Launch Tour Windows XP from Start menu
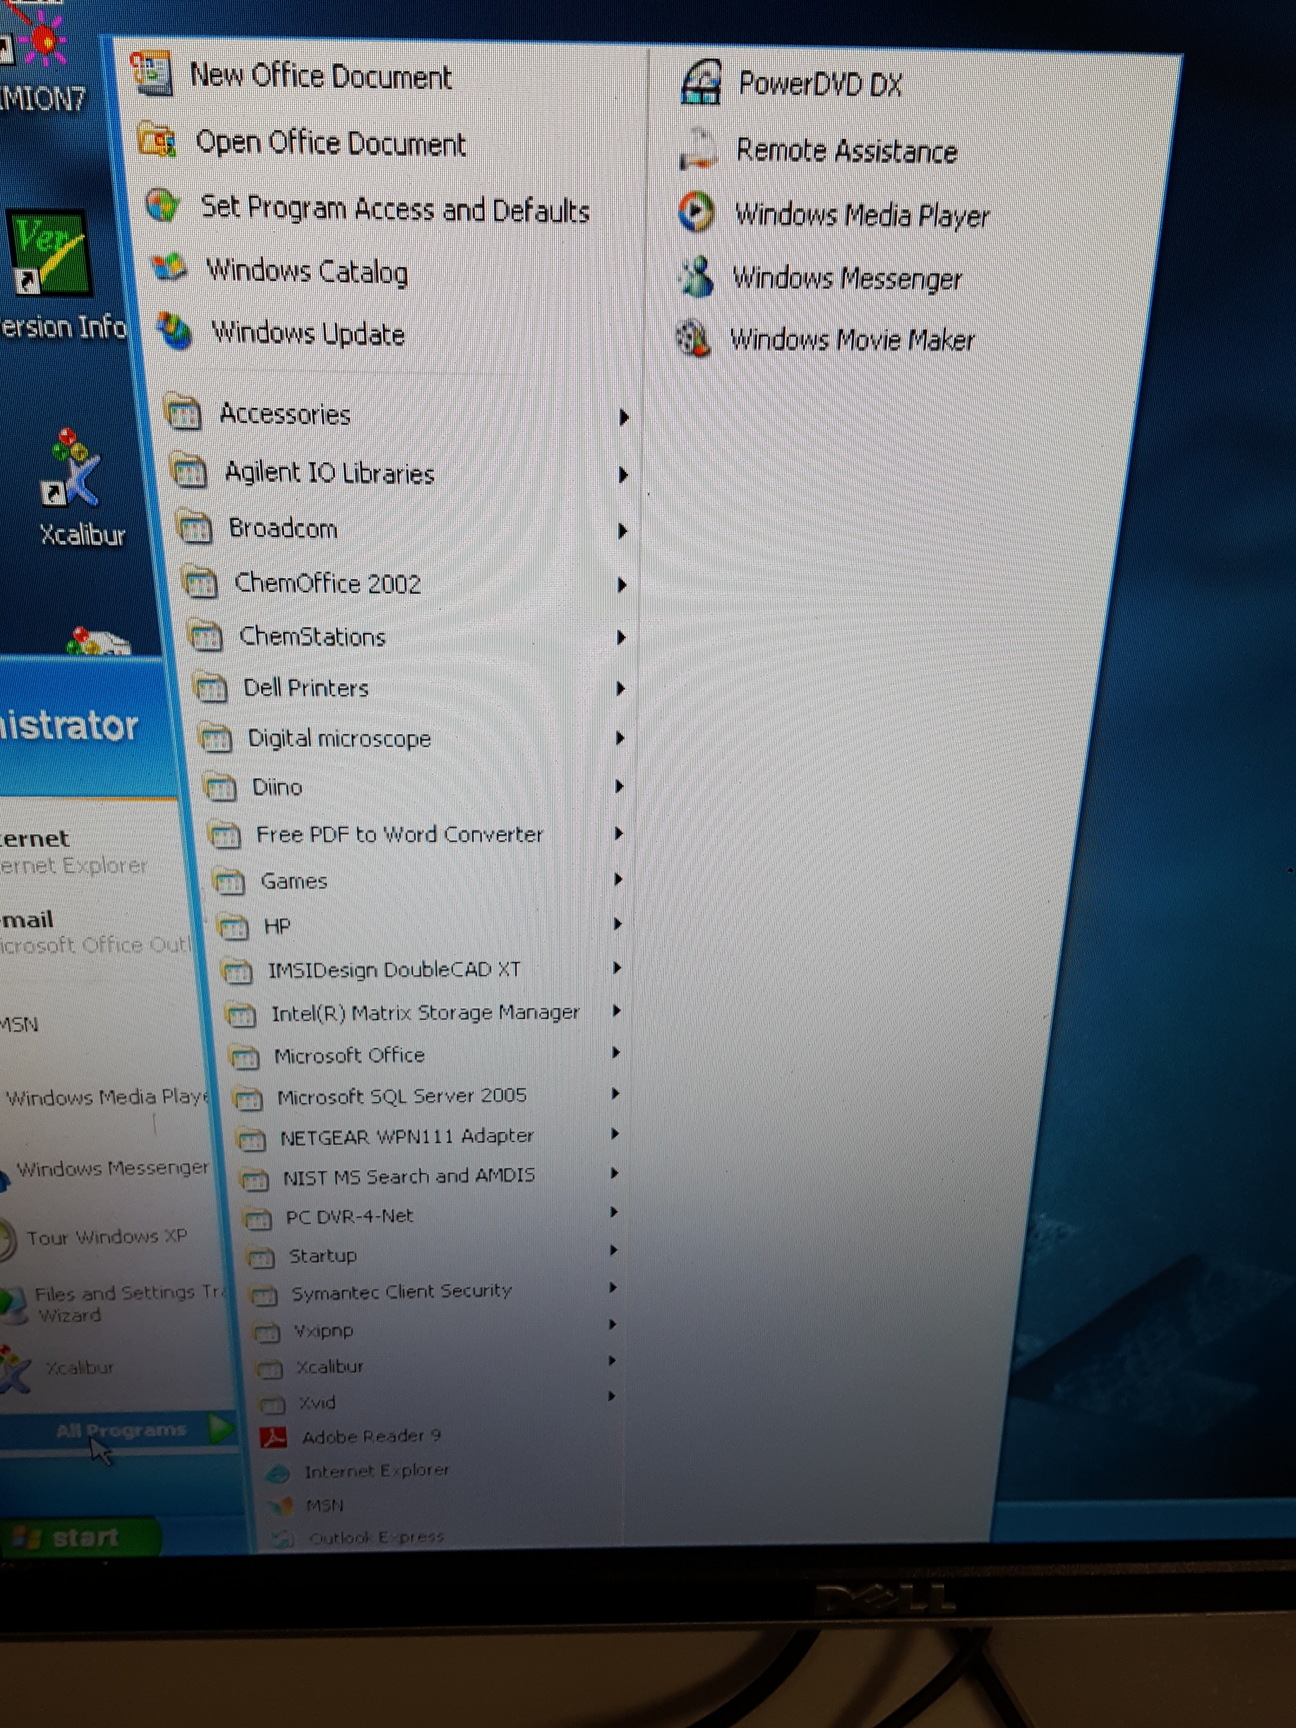 (106, 1238)
